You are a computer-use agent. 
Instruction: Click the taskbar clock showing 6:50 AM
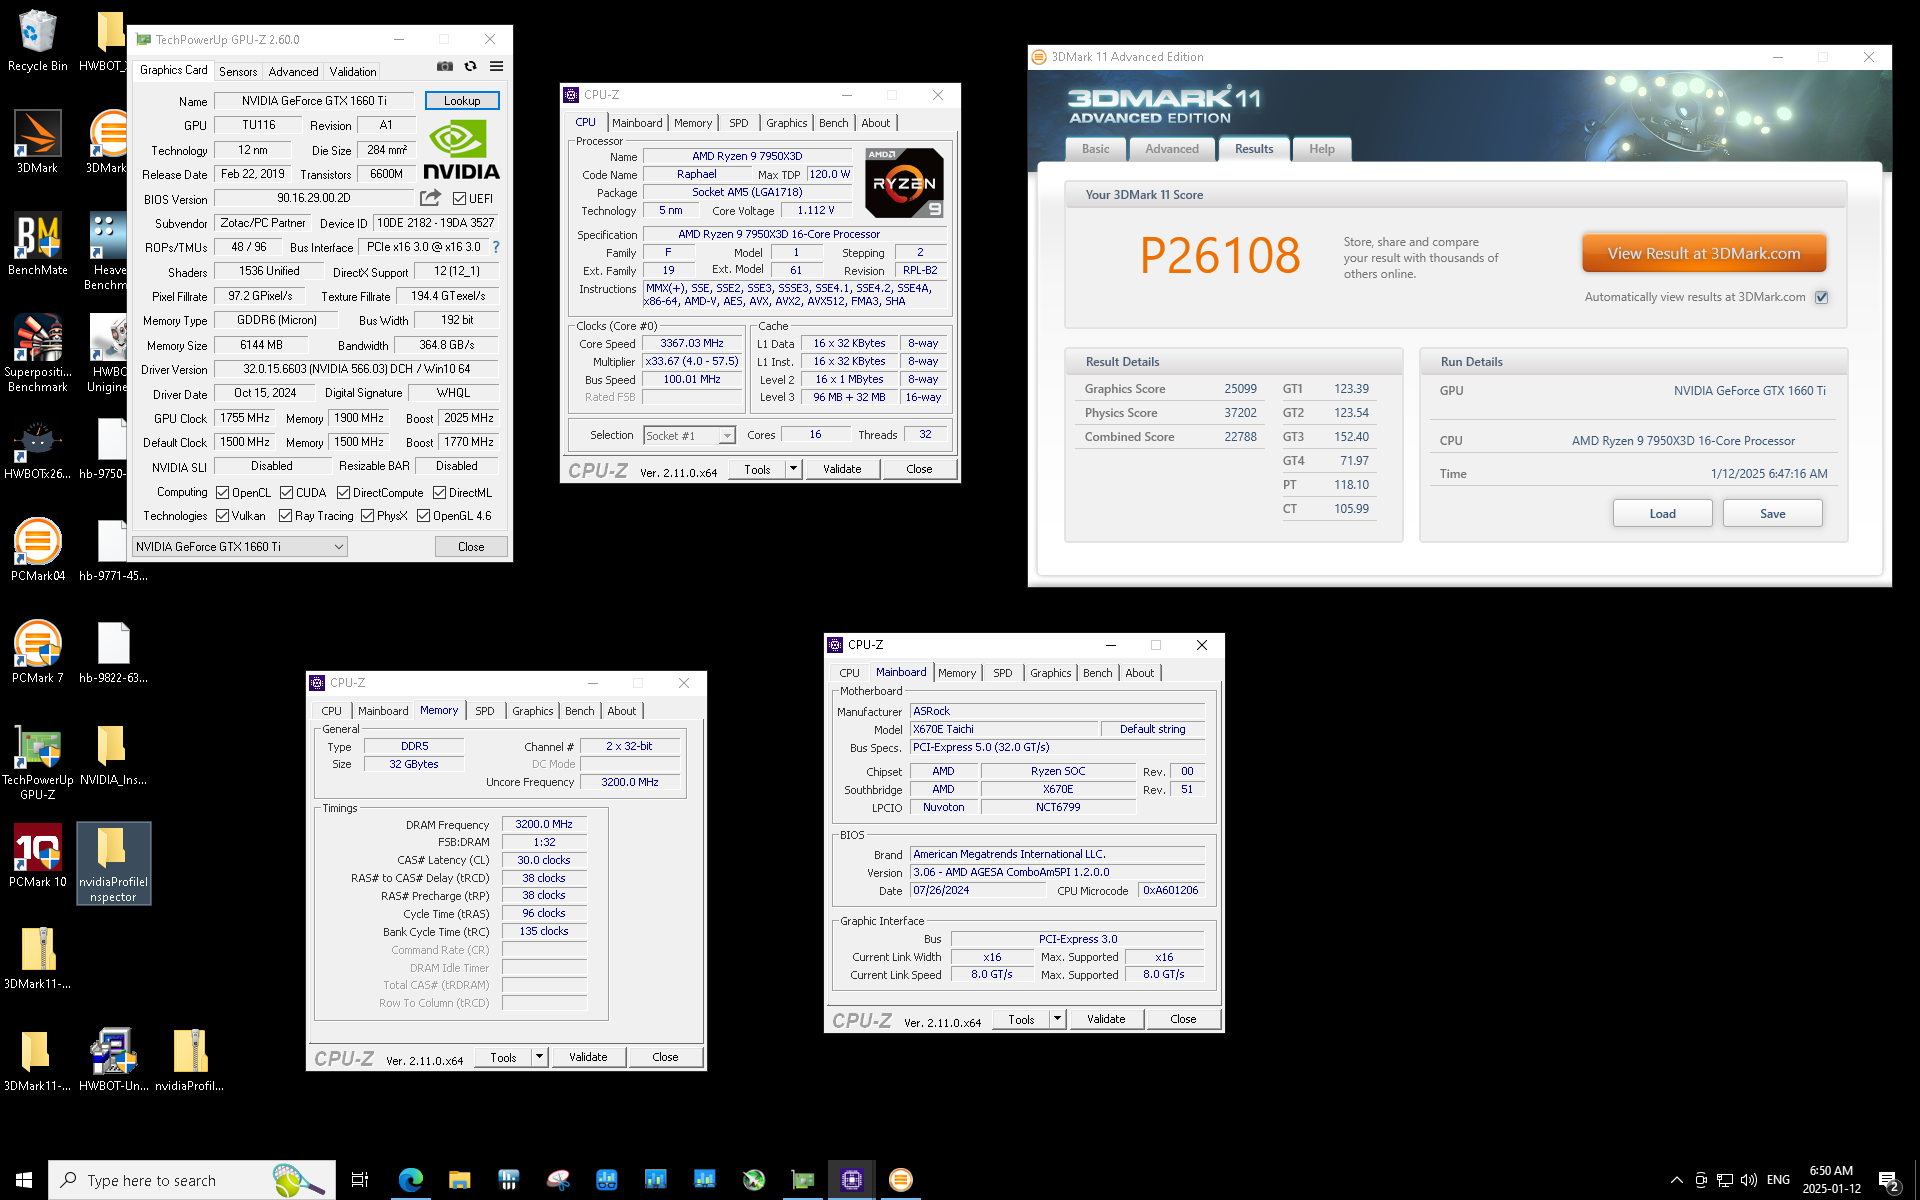click(x=1831, y=1180)
